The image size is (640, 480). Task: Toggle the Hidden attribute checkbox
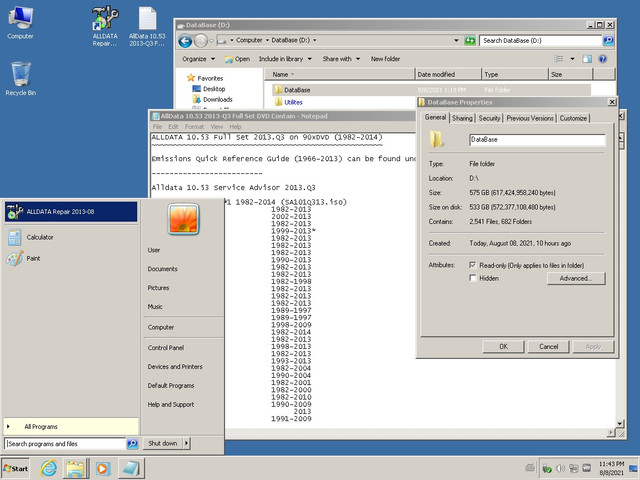pyautogui.click(x=473, y=278)
